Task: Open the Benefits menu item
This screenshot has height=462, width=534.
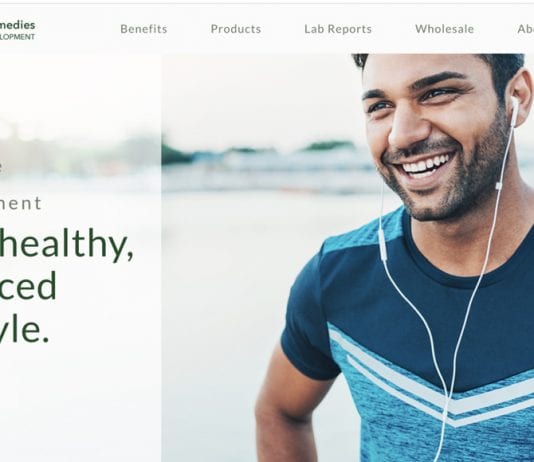Action: tap(144, 29)
